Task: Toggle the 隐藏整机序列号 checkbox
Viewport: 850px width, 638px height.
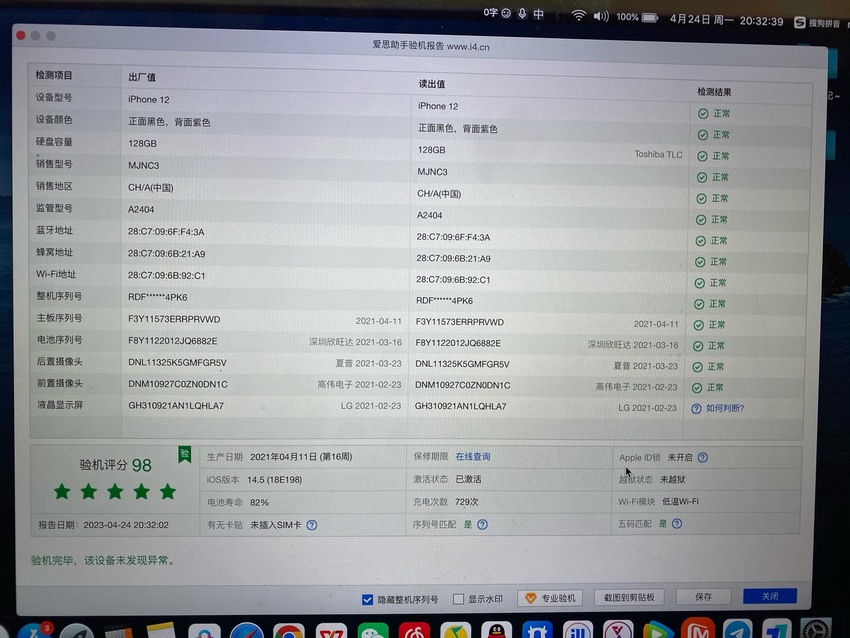Action: click(367, 600)
